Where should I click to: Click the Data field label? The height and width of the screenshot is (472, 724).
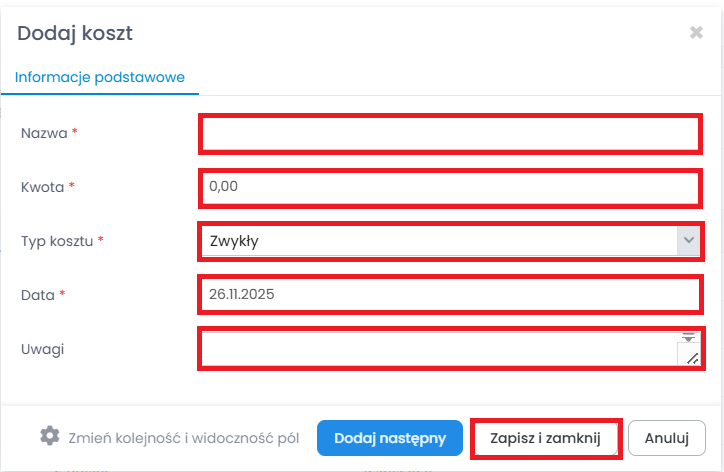(38, 295)
